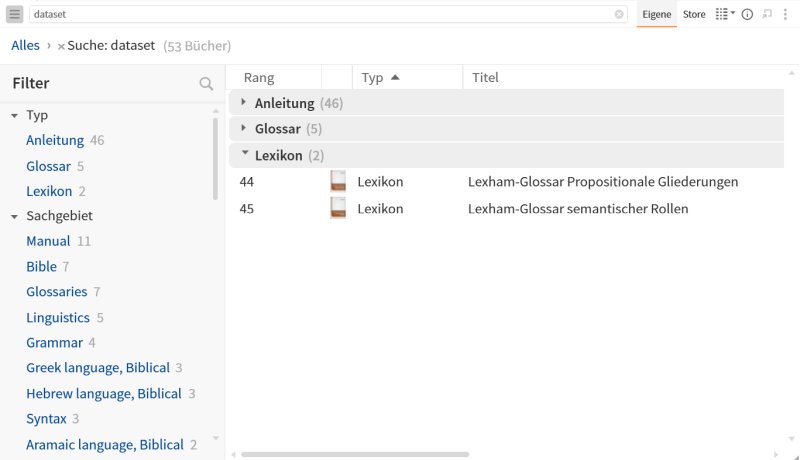Viewport: 800px width, 460px height.
Task: Click the filter search magnifier icon
Action: point(206,84)
